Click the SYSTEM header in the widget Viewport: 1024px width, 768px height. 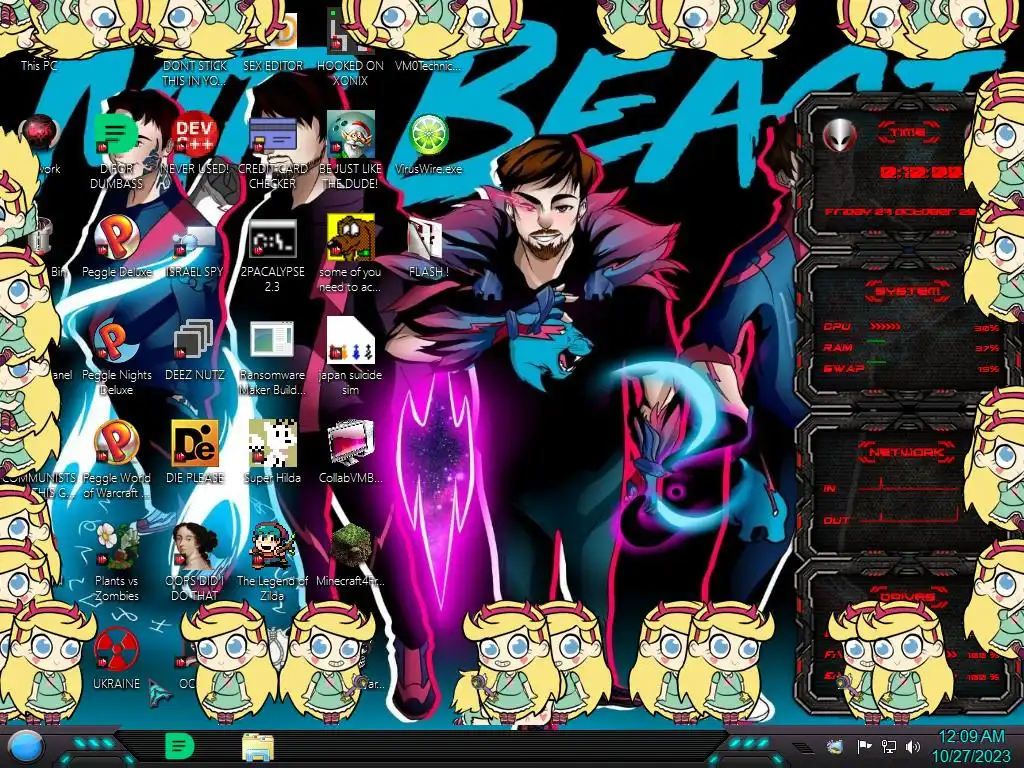908,291
